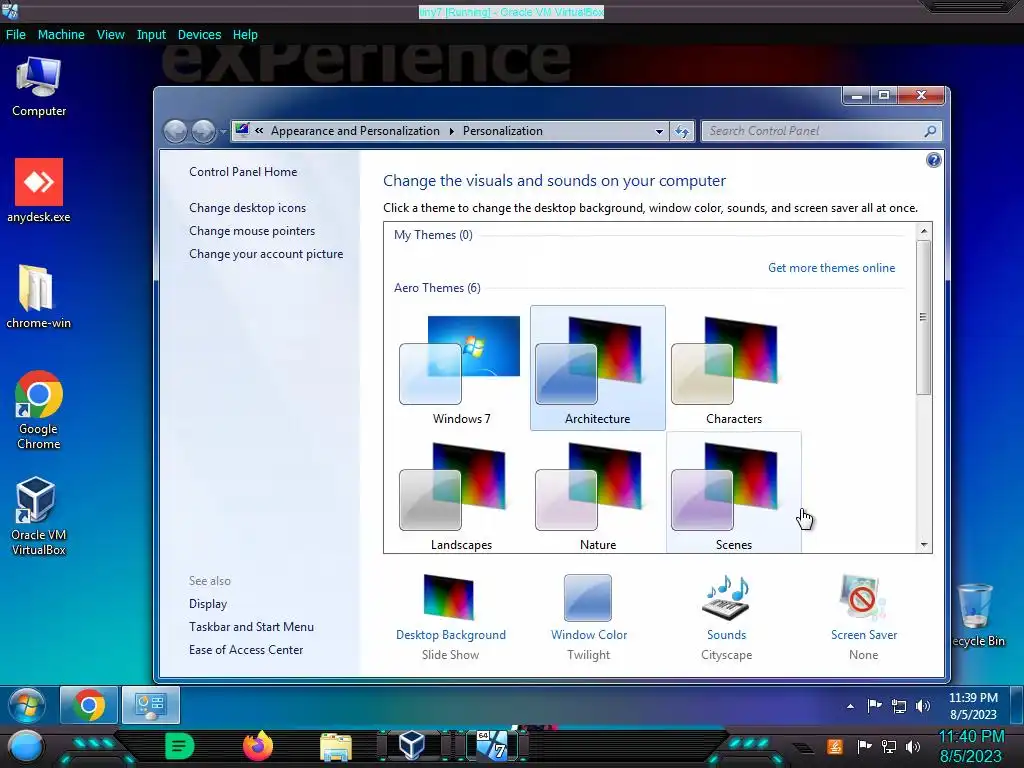Open the Computer desktop icon

39,86
